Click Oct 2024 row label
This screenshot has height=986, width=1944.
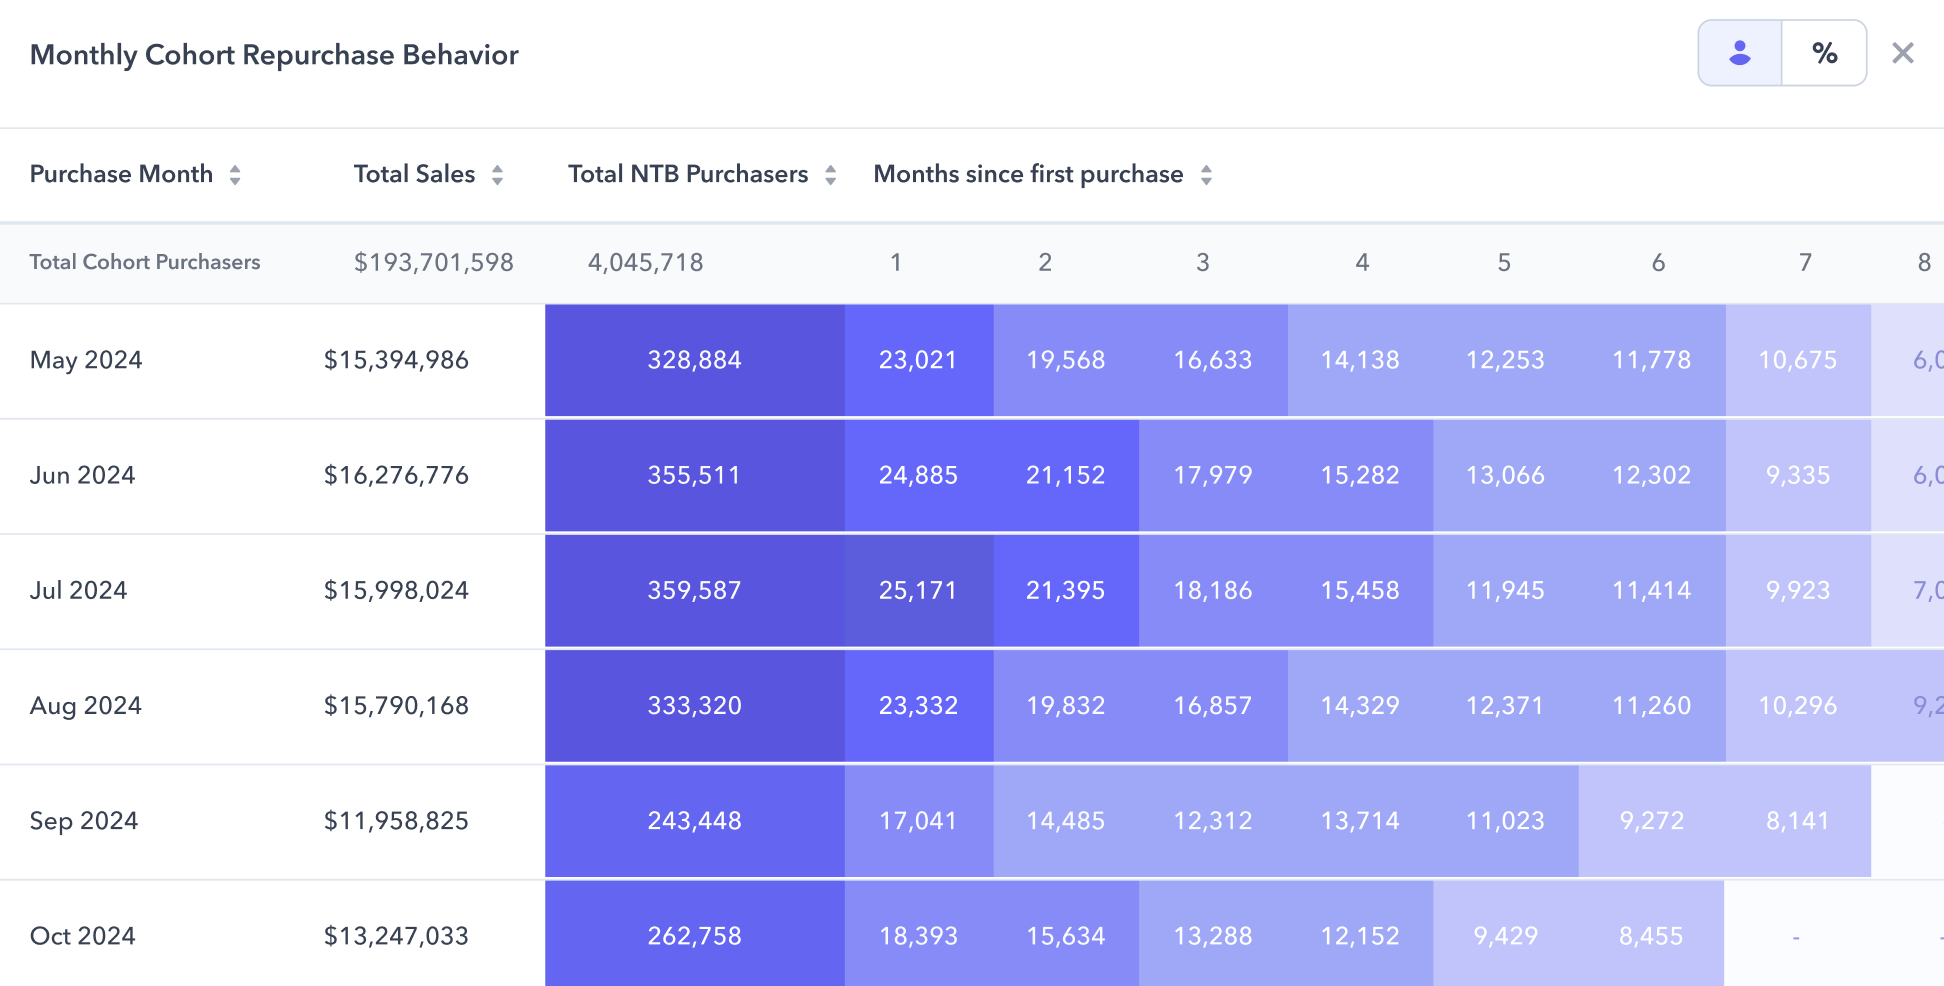tap(83, 936)
